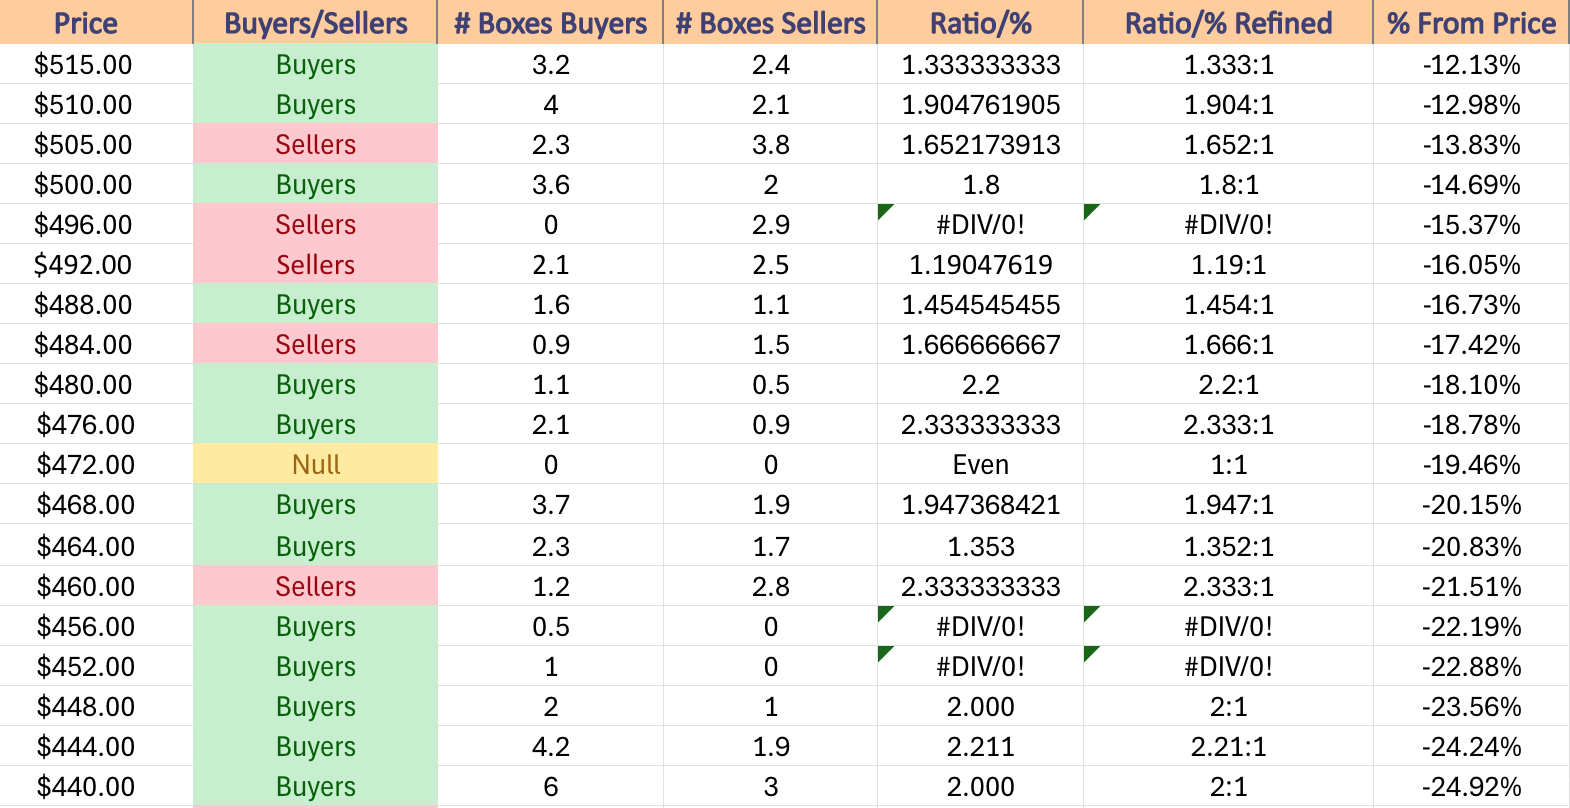
Task: Select the % From Price header
Action: click(x=1471, y=22)
